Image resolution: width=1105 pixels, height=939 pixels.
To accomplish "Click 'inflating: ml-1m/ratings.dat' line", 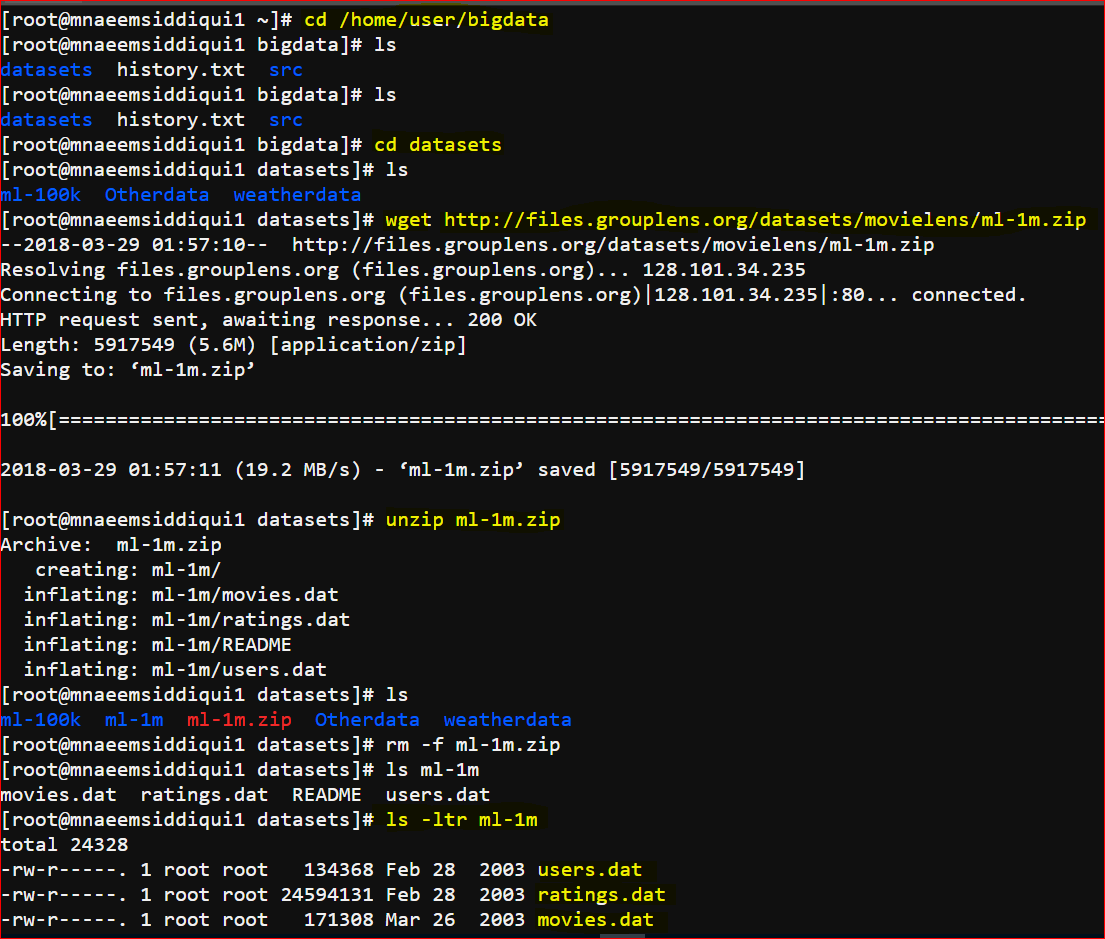I will [187, 620].
